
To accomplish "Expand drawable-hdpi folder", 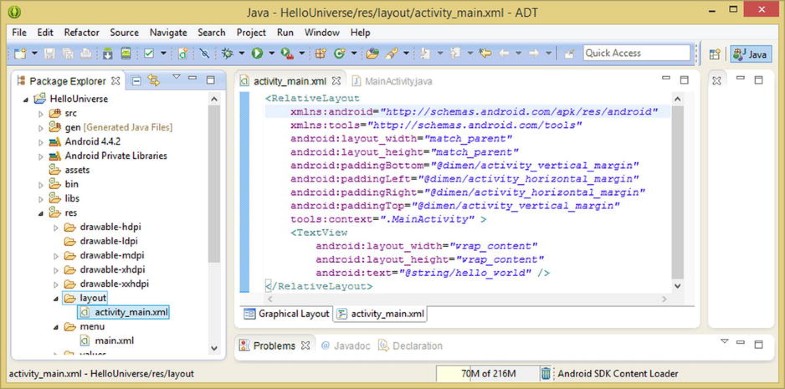I will point(56,227).
